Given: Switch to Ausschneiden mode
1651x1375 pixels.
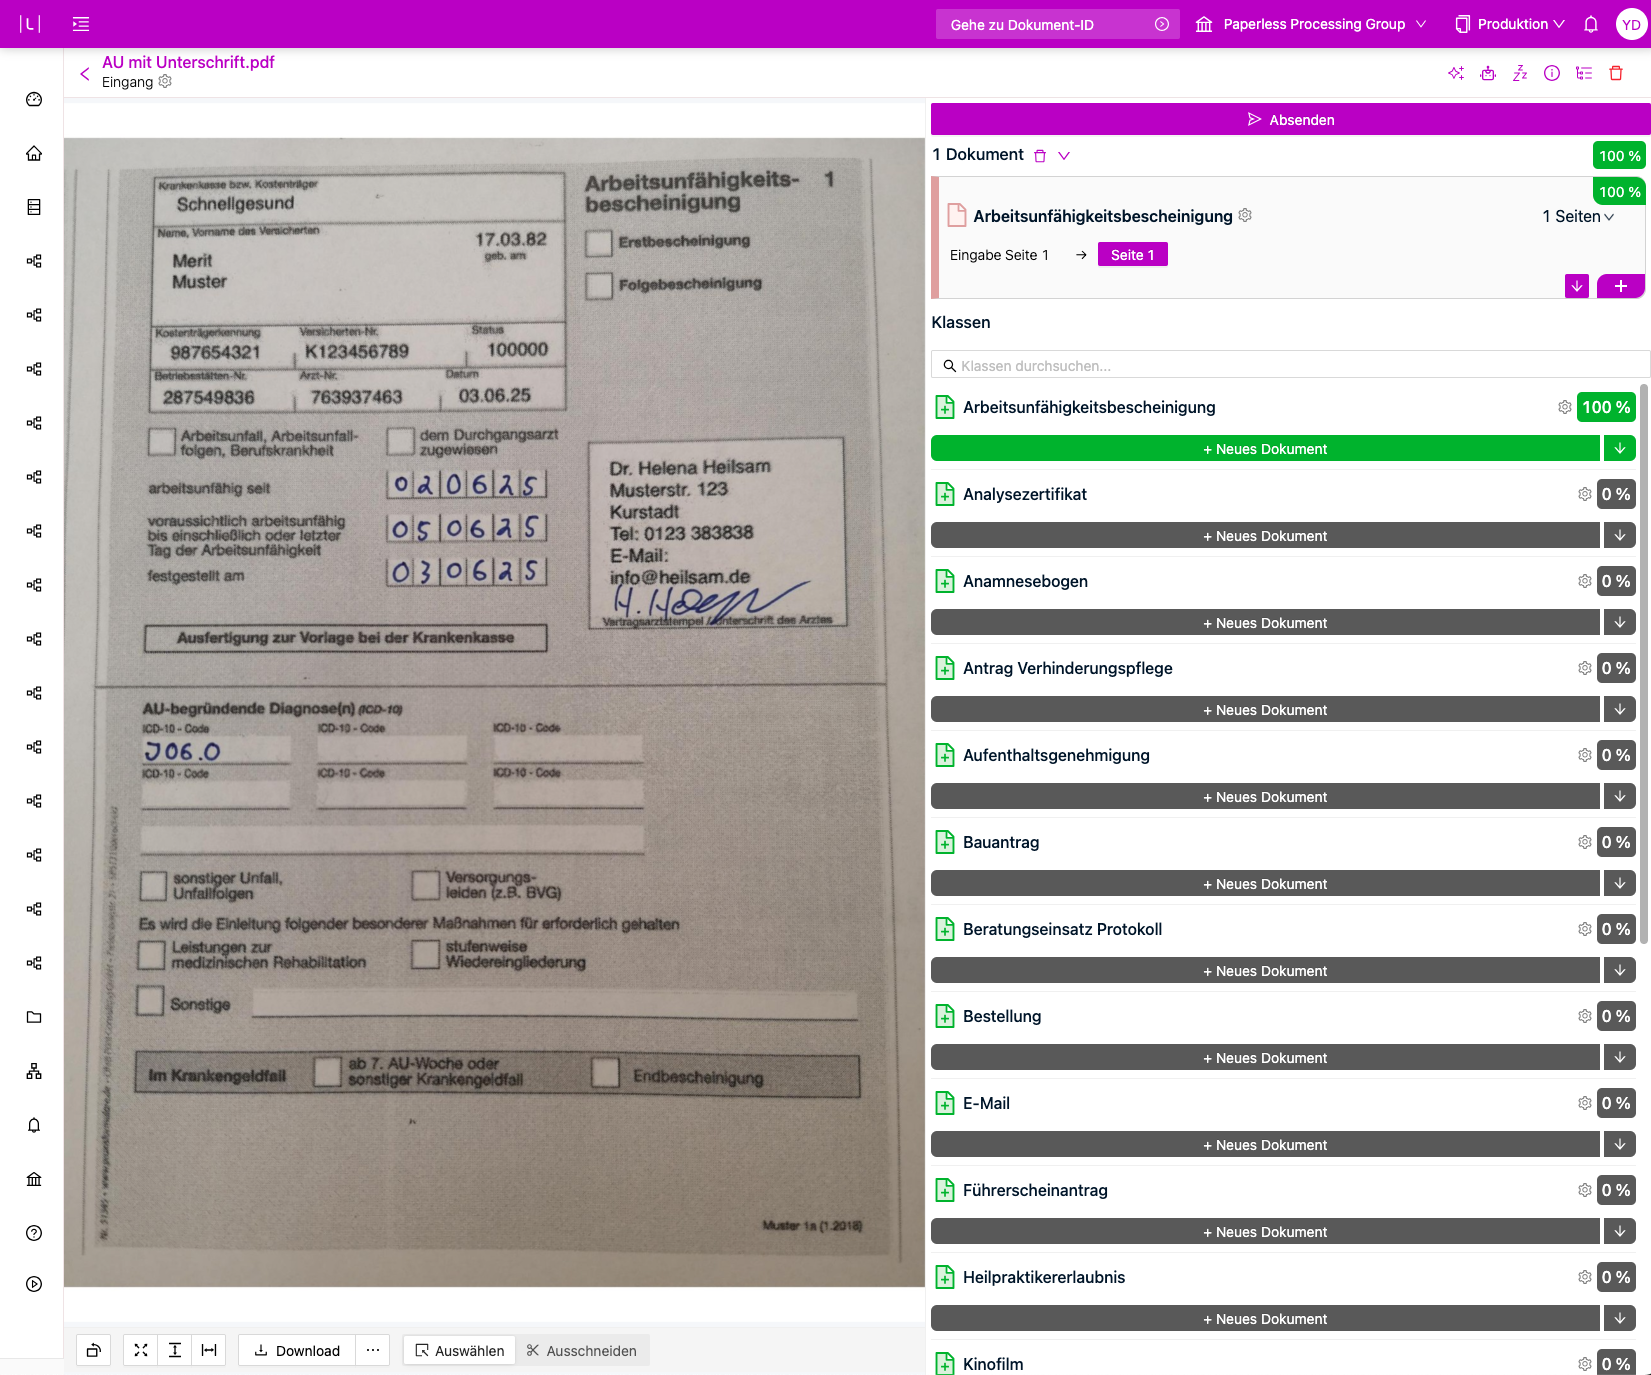Looking at the screenshot, I should click(x=582, y=1350).
